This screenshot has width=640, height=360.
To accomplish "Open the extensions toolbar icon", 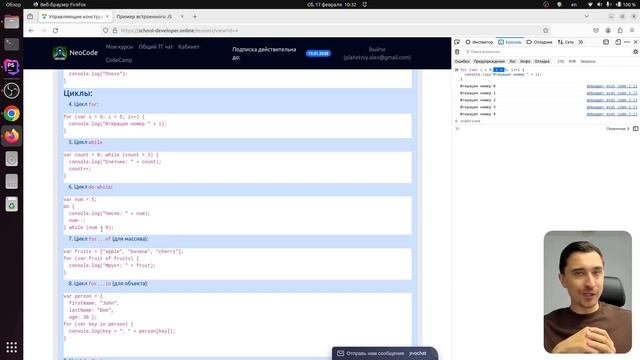I will click(620, 31).
